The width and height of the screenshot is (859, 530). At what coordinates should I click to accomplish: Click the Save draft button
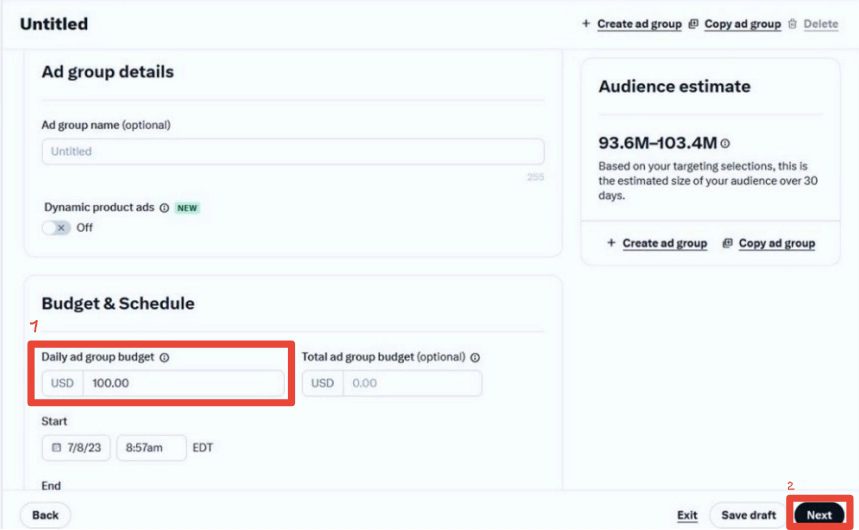tap(748, 515)
